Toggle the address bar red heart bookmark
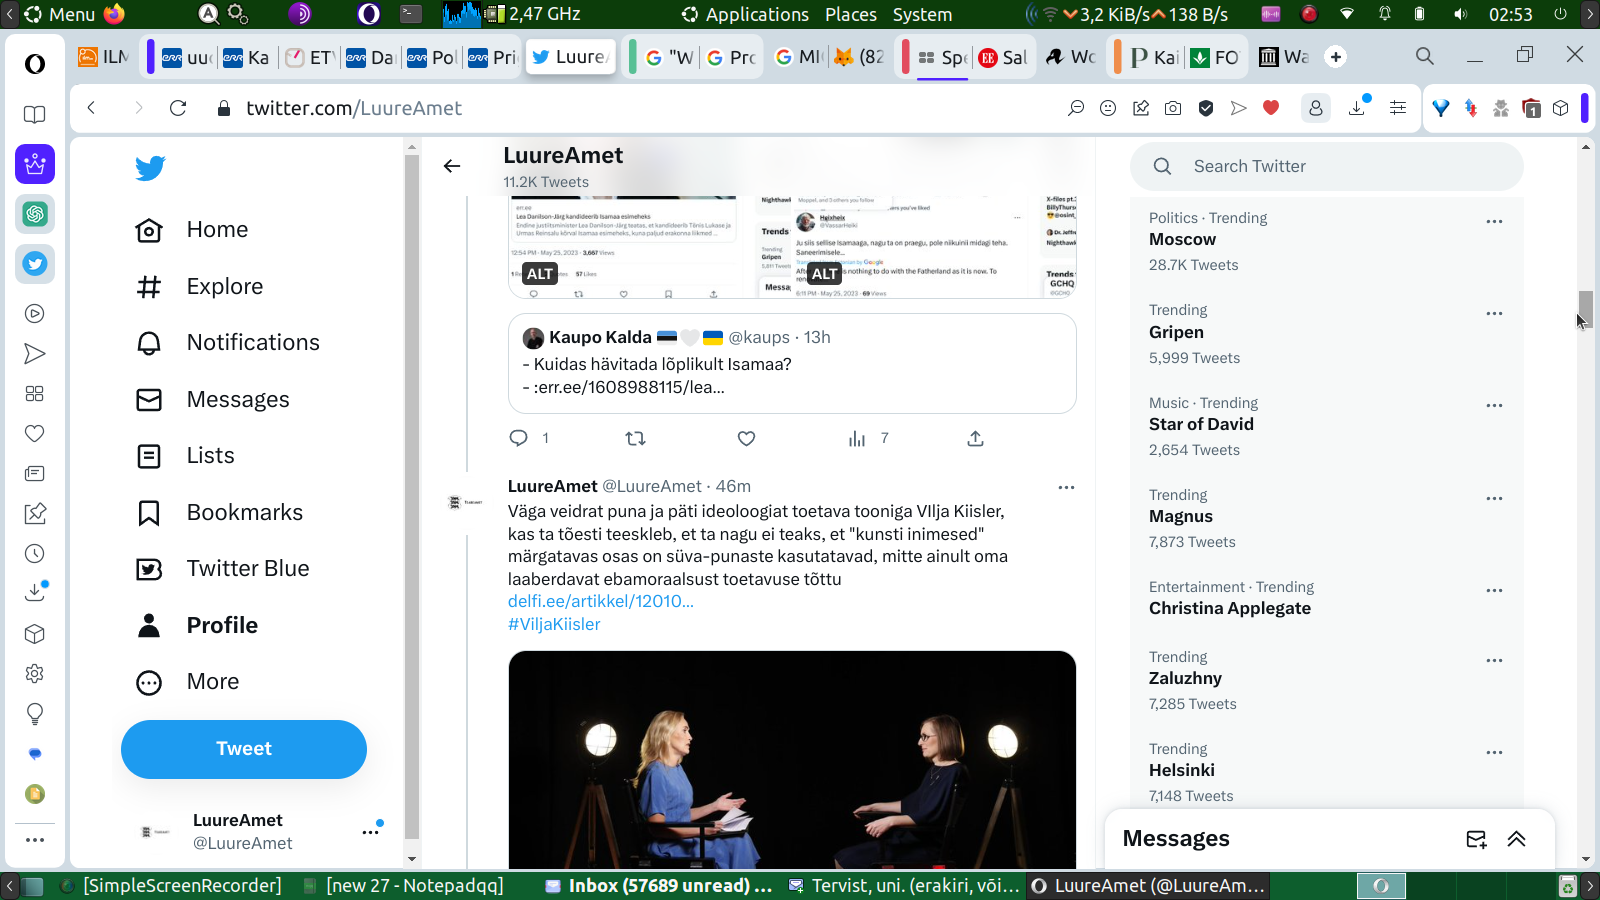The width and height of the screenshot is (1600, 900). 1271,108
